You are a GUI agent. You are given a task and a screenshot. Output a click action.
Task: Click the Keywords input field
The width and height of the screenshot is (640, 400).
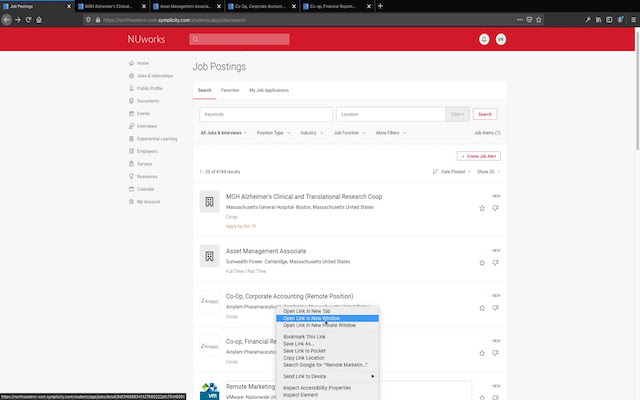[x=266, y=114]
